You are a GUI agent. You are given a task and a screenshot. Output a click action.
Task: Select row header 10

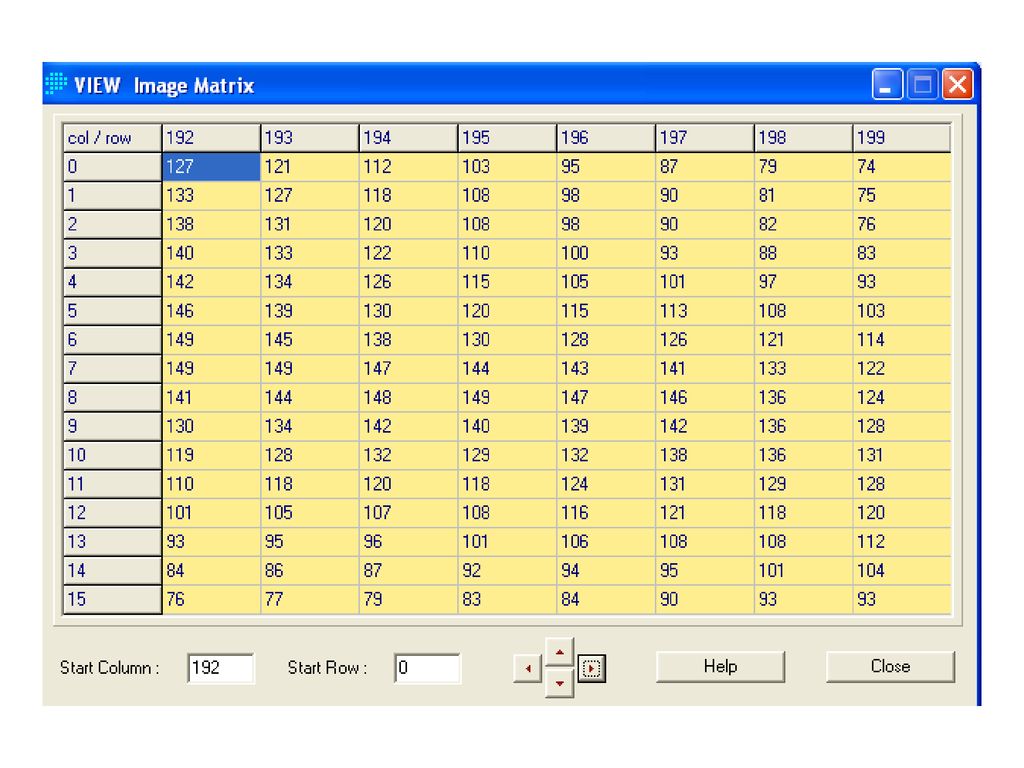point(112,455)
